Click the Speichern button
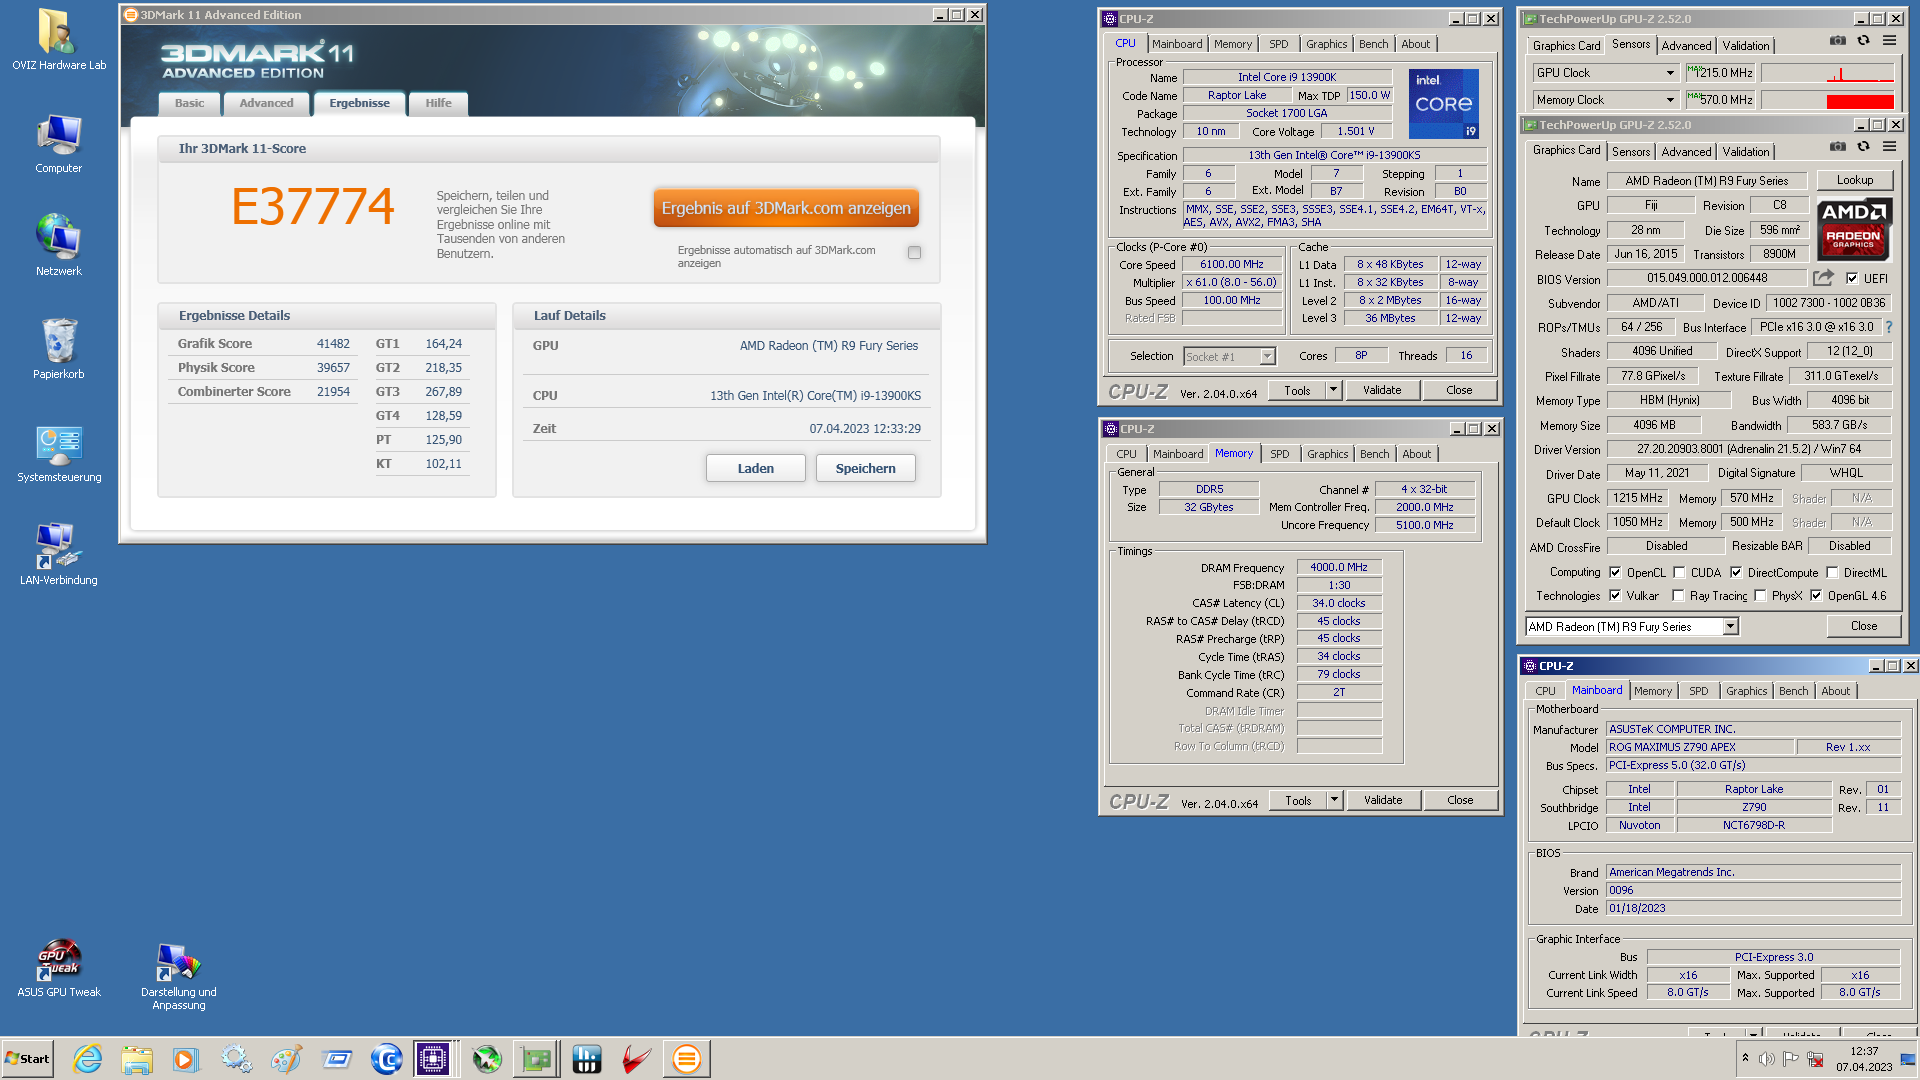1920x1080 pixels. click(865, 468)
